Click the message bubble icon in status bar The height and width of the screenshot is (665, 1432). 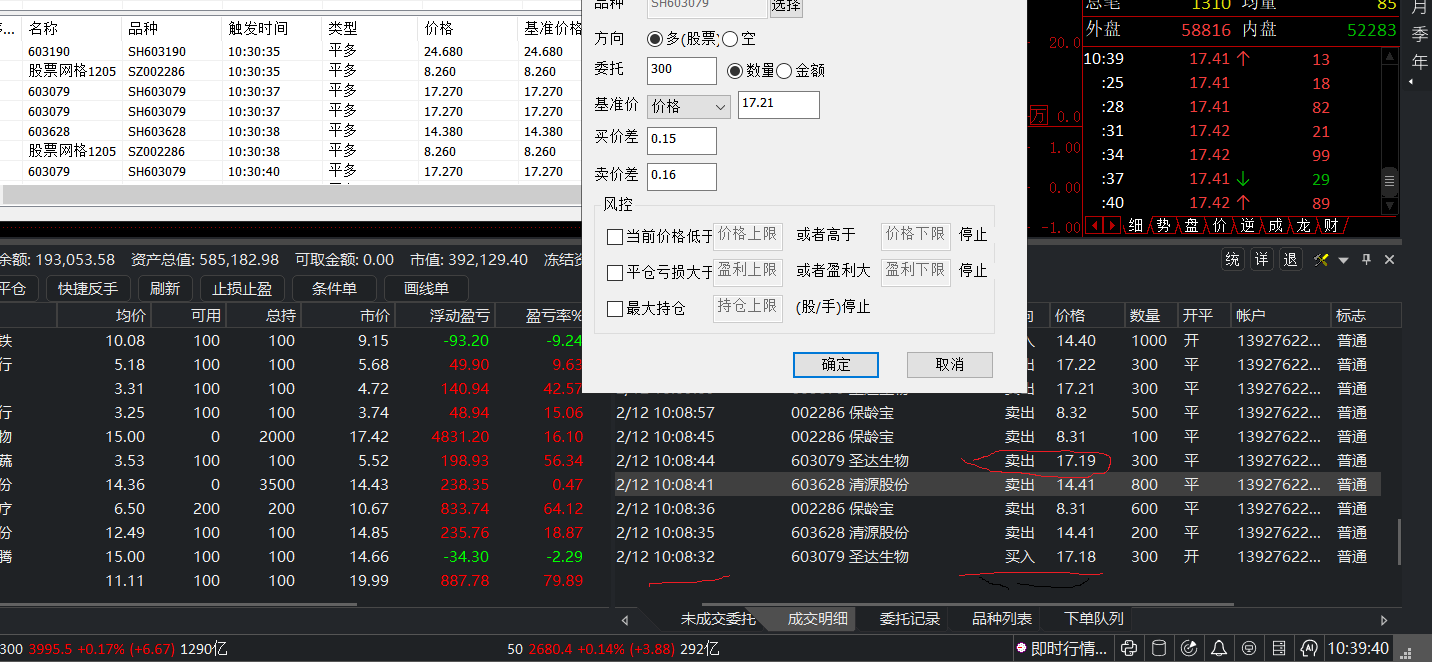(x=1250, y=648)
